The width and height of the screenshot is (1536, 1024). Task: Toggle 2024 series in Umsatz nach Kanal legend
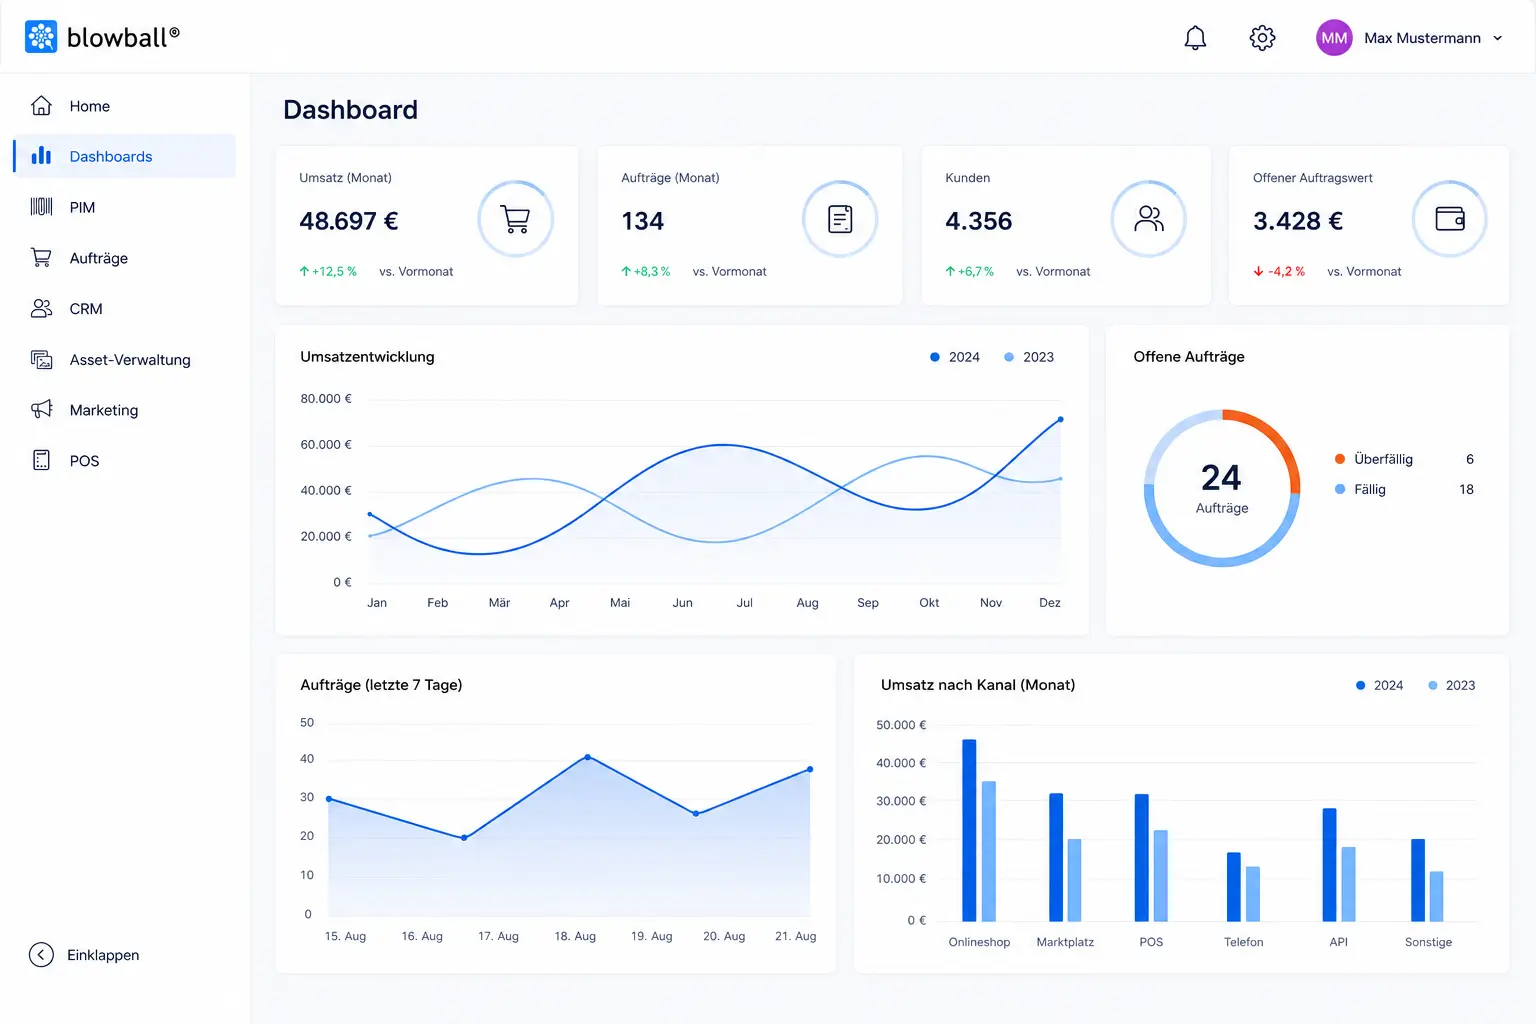point(1380,685)
